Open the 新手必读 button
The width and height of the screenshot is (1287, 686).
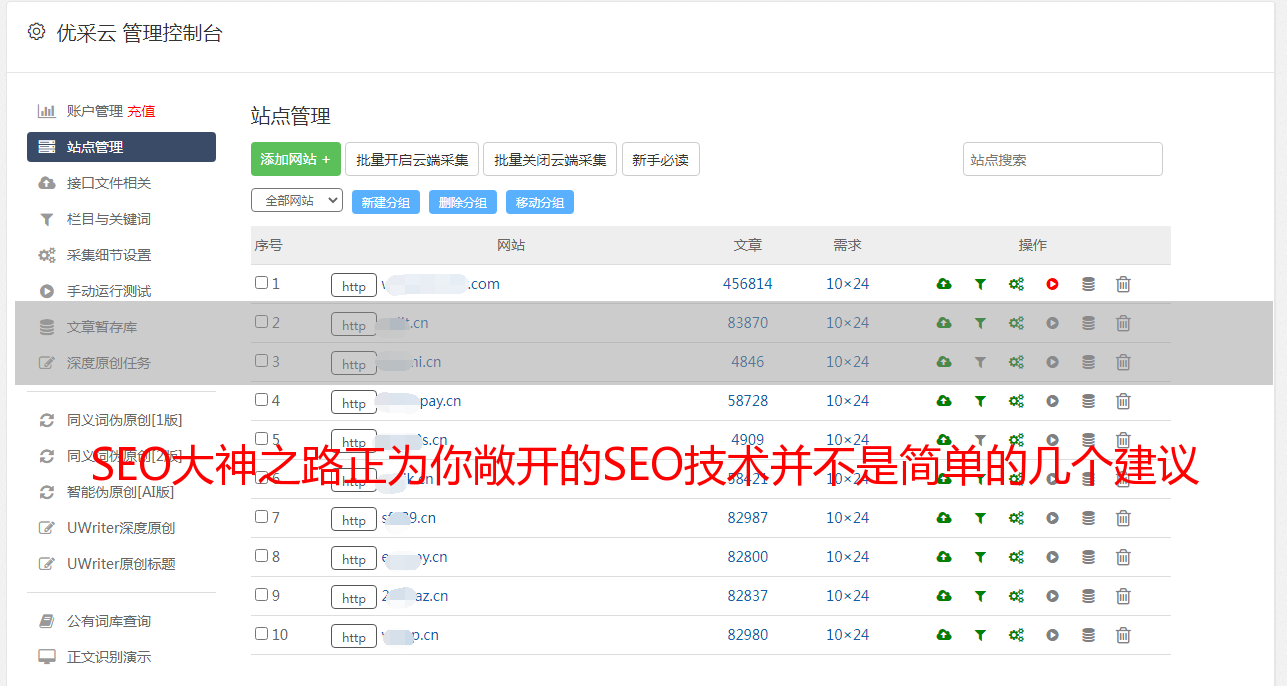(x=661, y=159)
